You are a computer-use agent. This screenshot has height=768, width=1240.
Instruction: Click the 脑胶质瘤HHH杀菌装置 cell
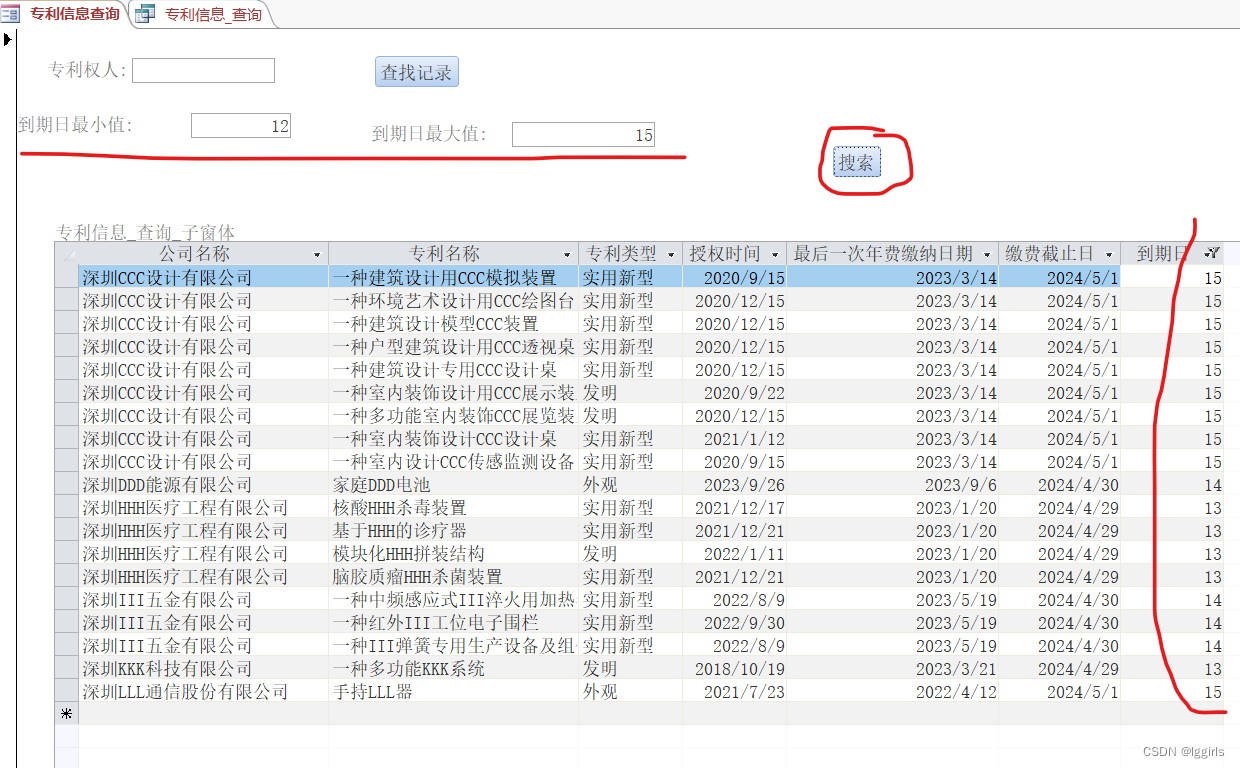pos(454,577)
